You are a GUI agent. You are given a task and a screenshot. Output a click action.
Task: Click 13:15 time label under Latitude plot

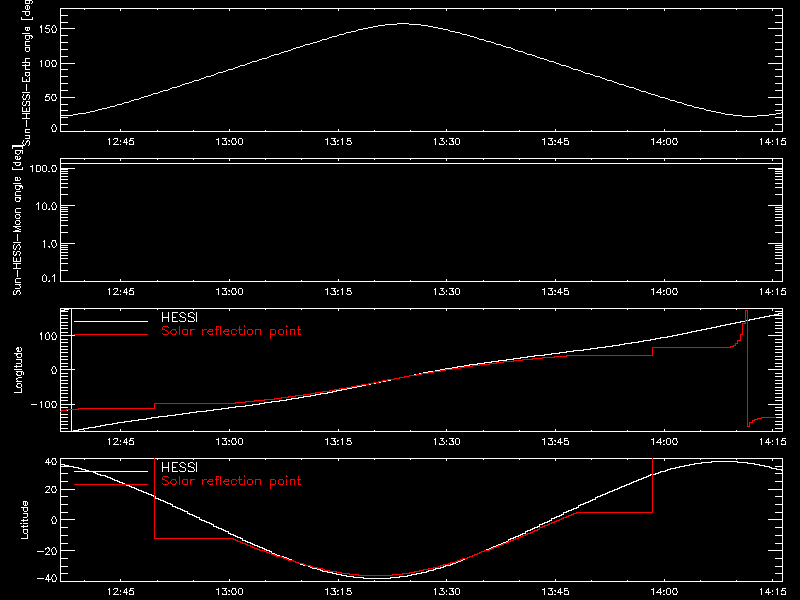338,592
